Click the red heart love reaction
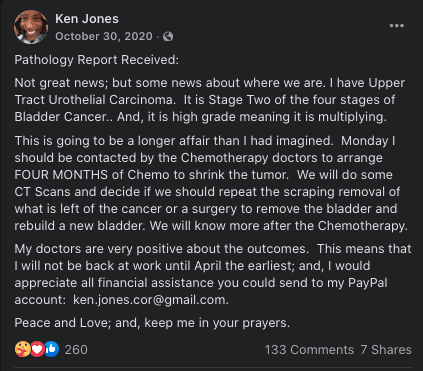 37,349
